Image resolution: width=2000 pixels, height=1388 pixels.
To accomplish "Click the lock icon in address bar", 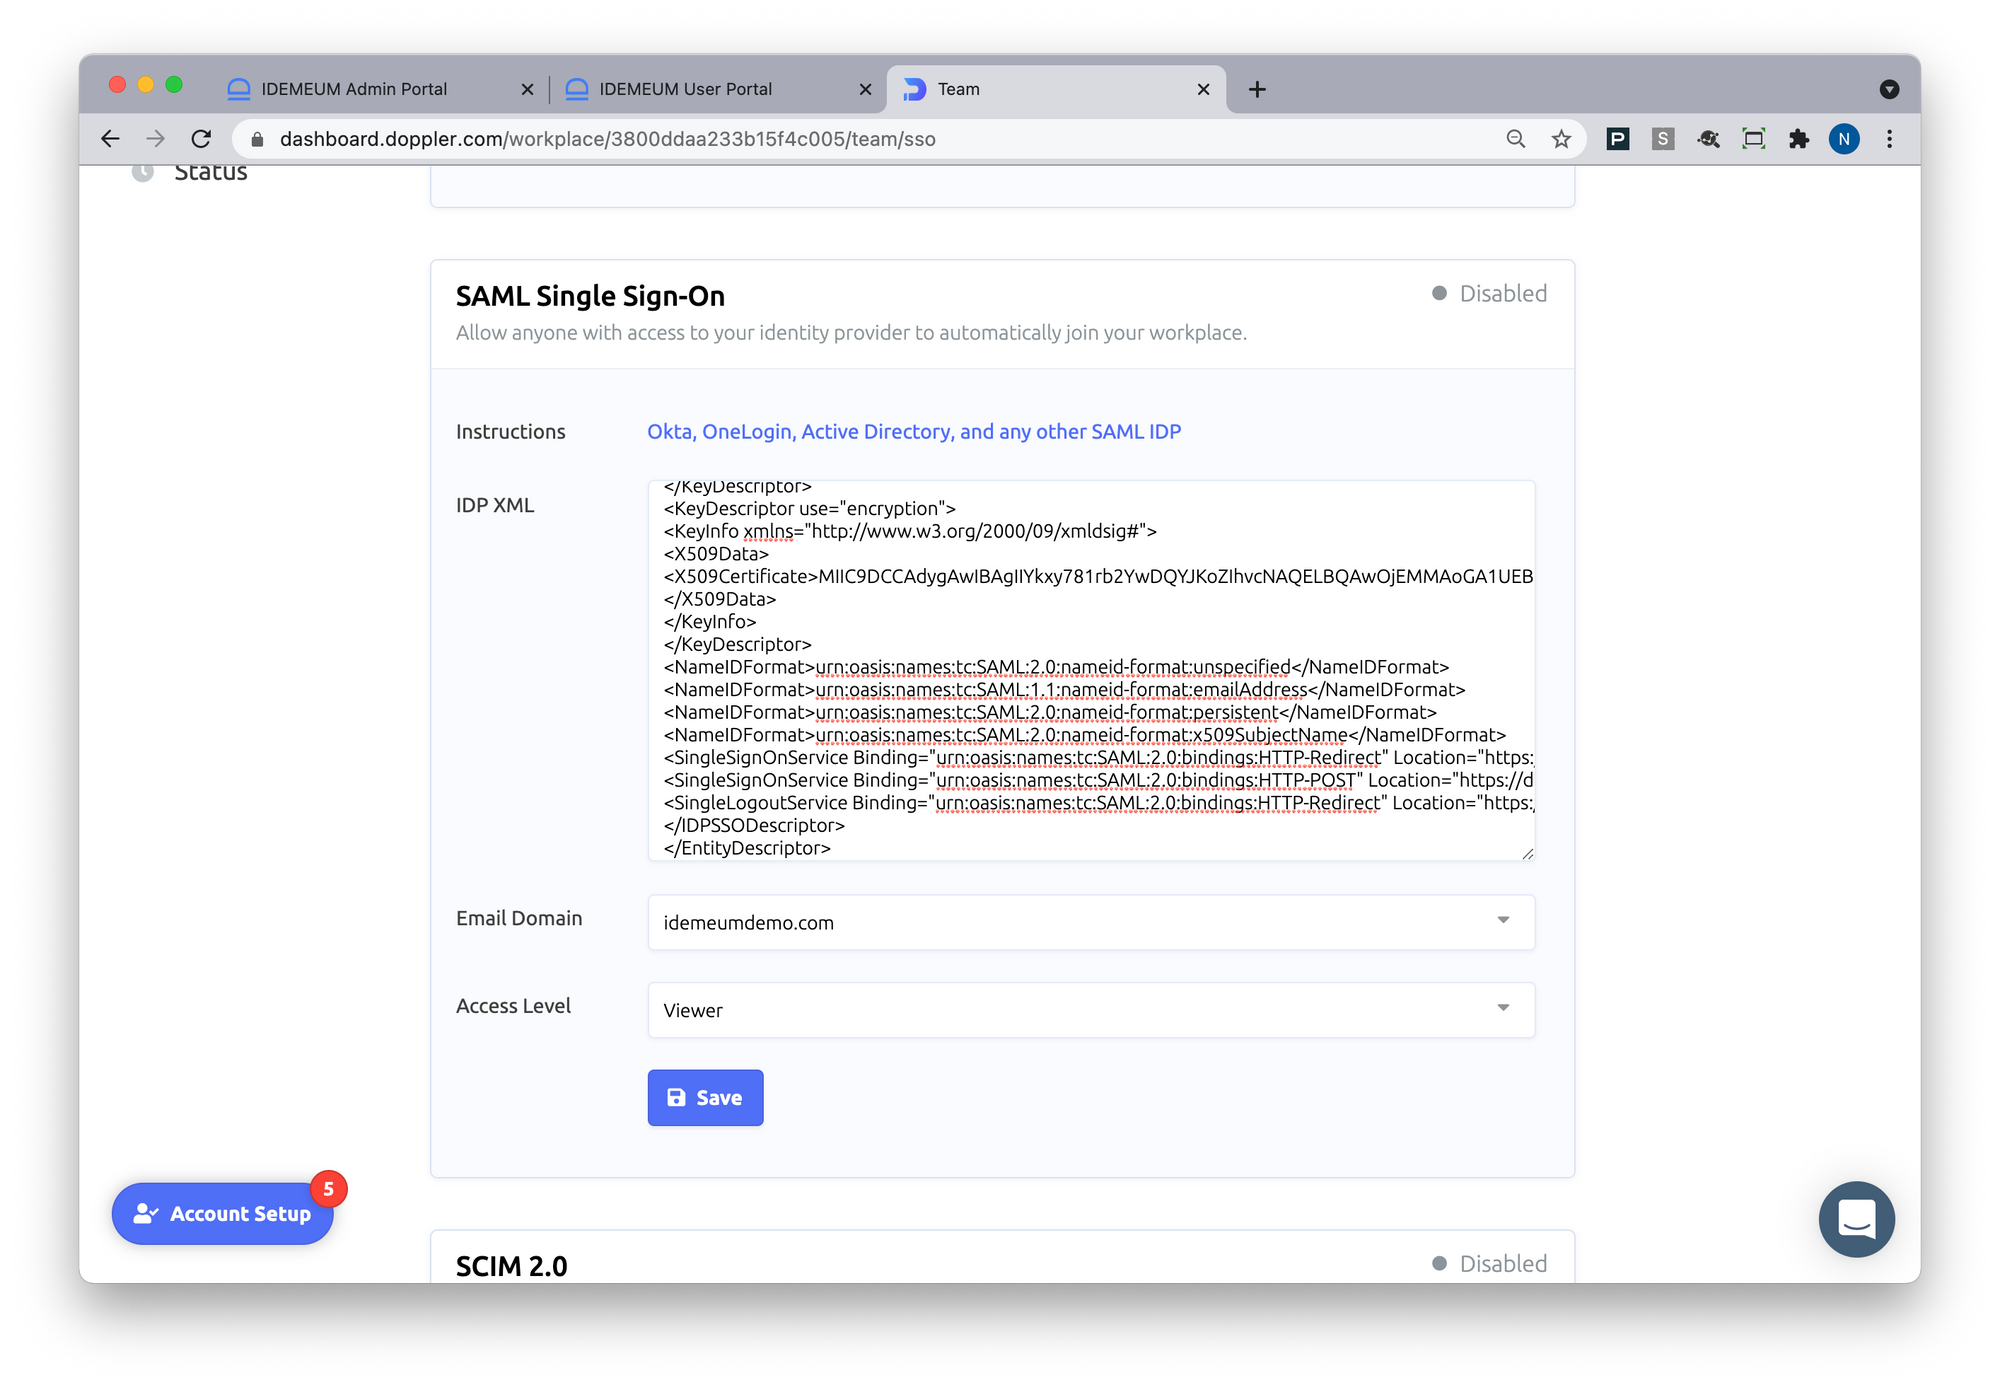I will click(x=257, y=139).
